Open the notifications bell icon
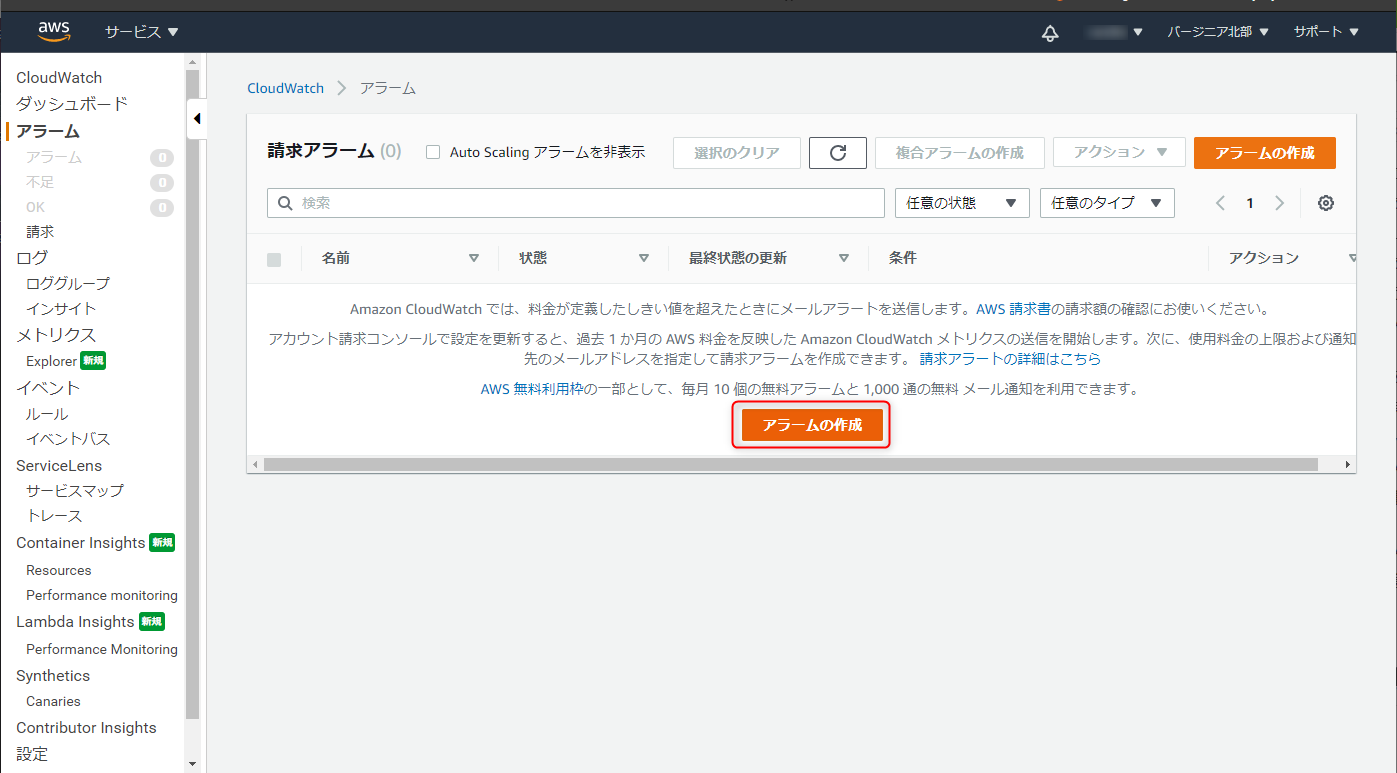Viewport: 1397px width, 773px height. (1050, 33)
